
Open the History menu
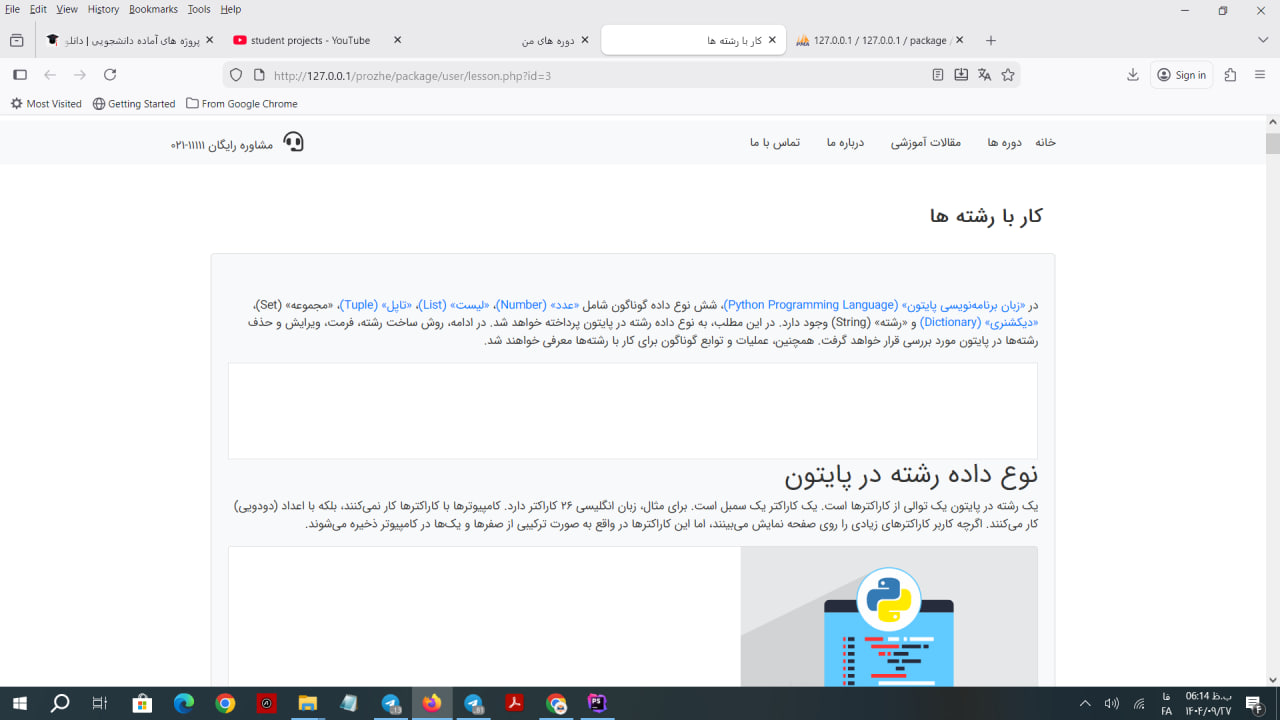pos(103,9)
